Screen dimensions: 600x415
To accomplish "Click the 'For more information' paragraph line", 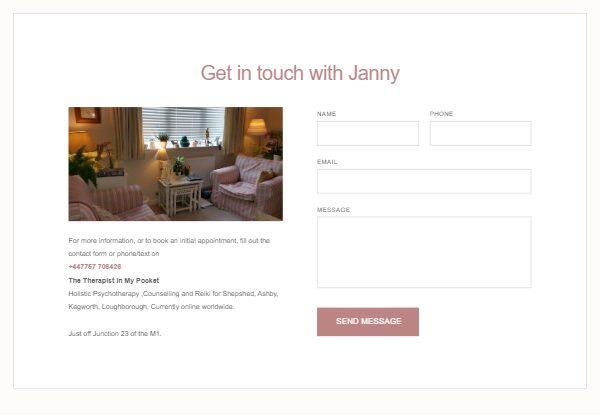I will tap(169, 241).
